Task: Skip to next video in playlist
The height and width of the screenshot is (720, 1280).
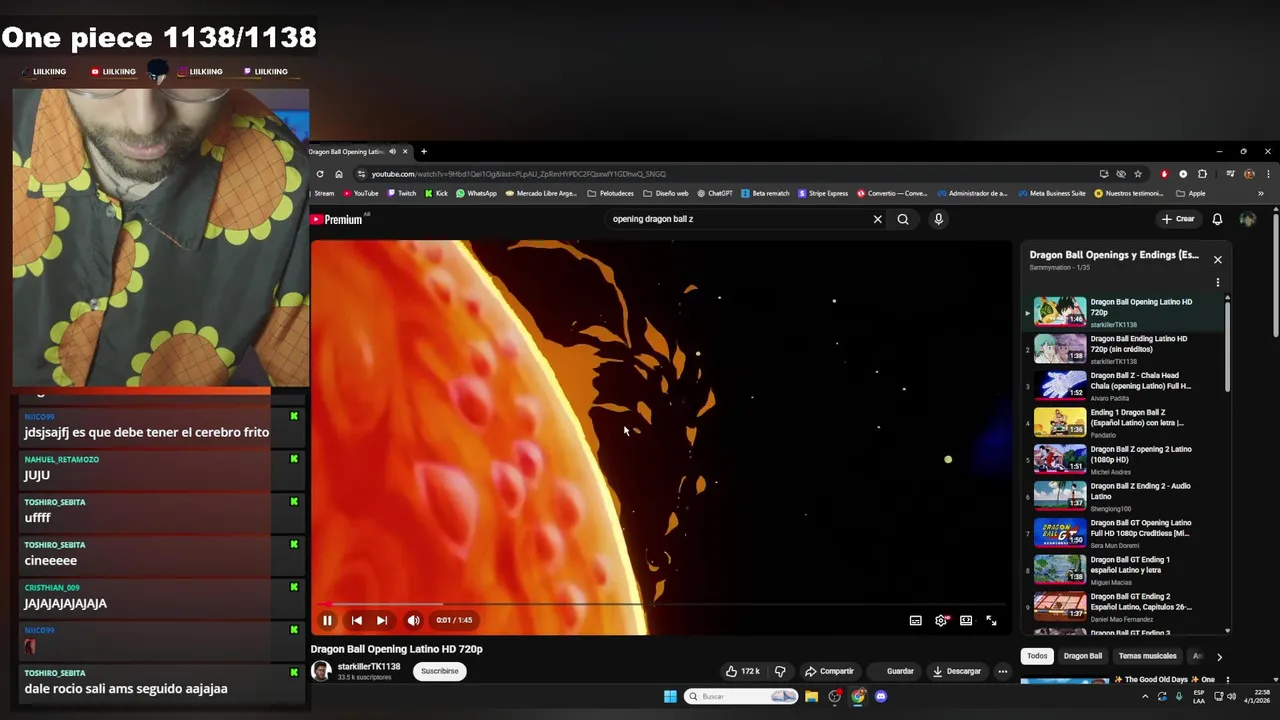Action: (x=382, y=620)
